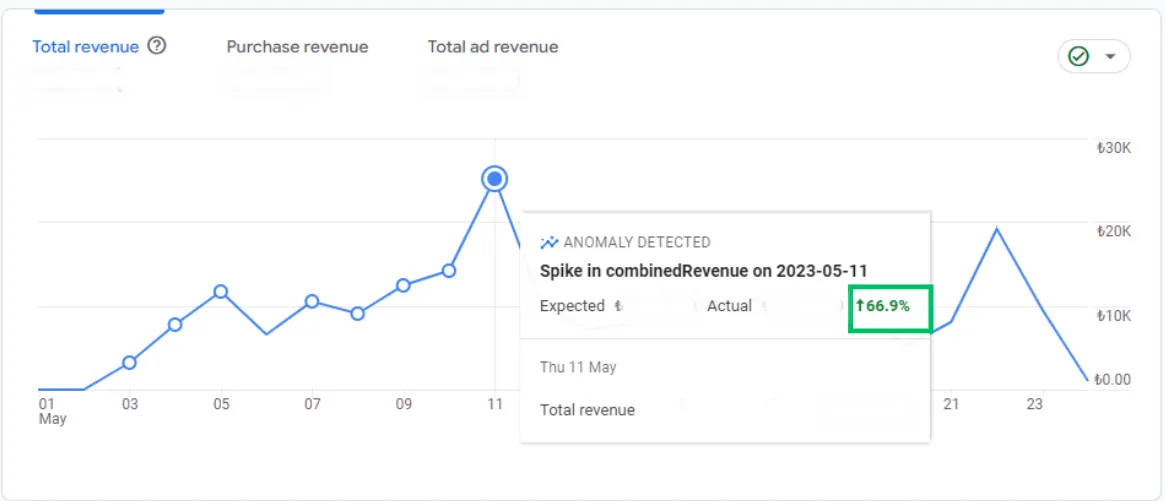
Task: Select the highlighted May 11 spike point
Action: click(494, 179)
